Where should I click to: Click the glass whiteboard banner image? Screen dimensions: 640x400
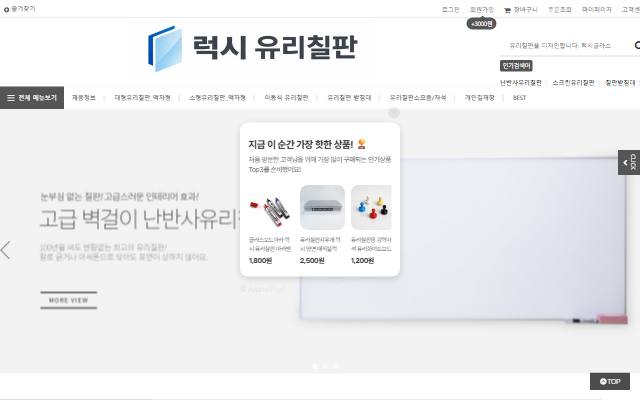point(463,240)
